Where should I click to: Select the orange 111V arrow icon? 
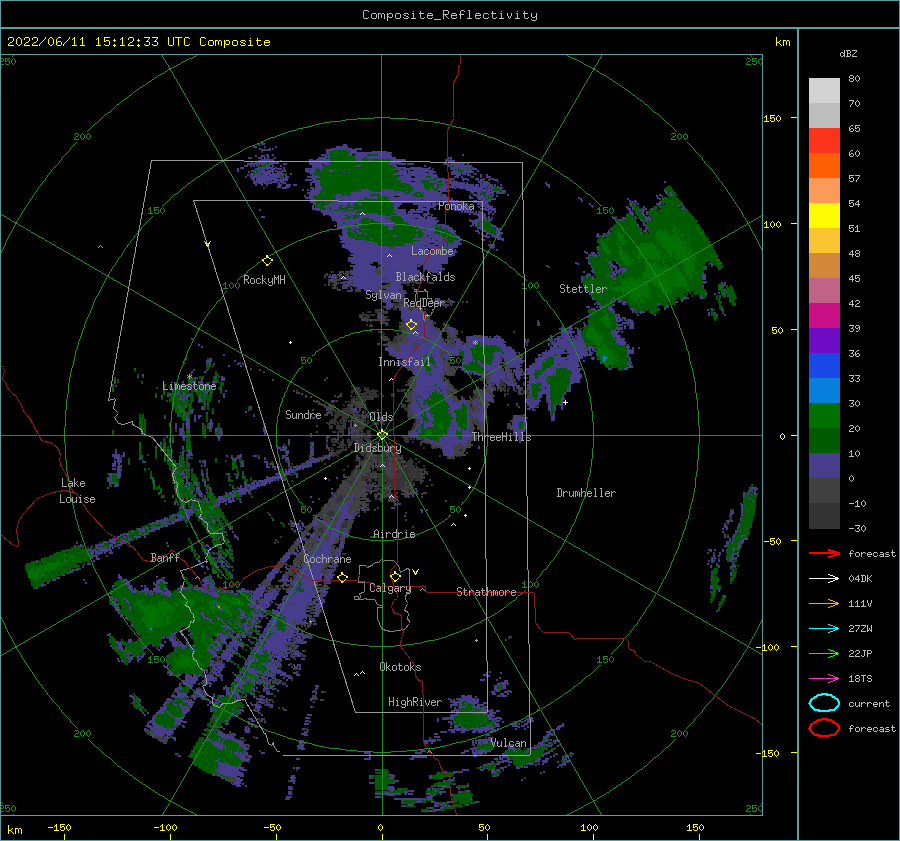coord(824,603)
